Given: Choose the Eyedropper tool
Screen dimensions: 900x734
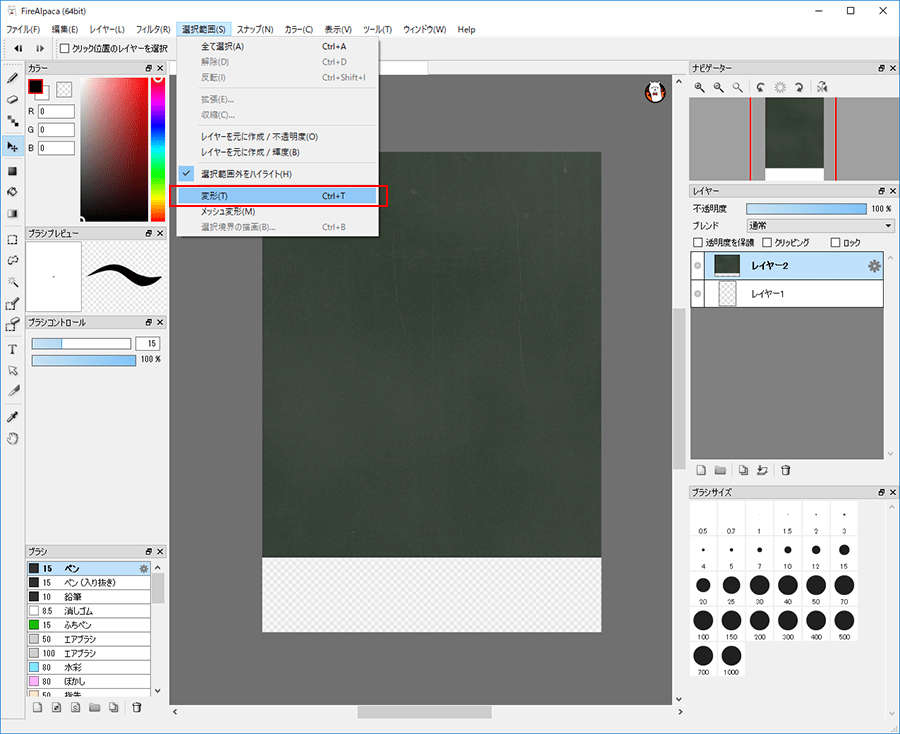Looking at the screenshot, I should [x=13, y=416].
